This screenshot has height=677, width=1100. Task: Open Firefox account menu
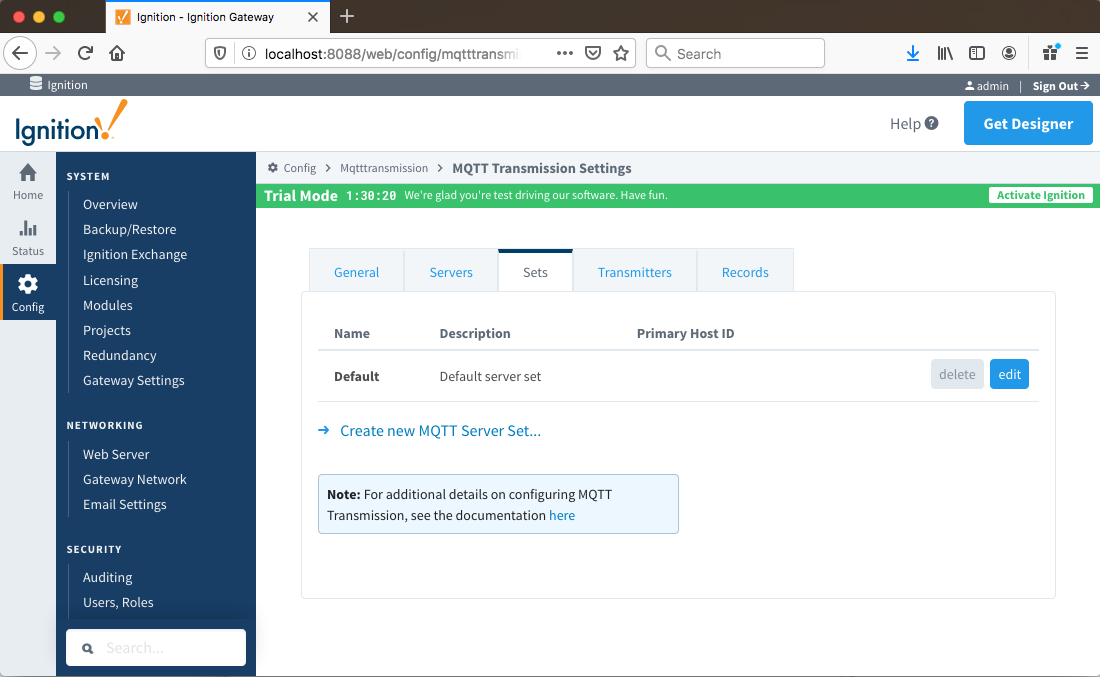[1009, 53]
